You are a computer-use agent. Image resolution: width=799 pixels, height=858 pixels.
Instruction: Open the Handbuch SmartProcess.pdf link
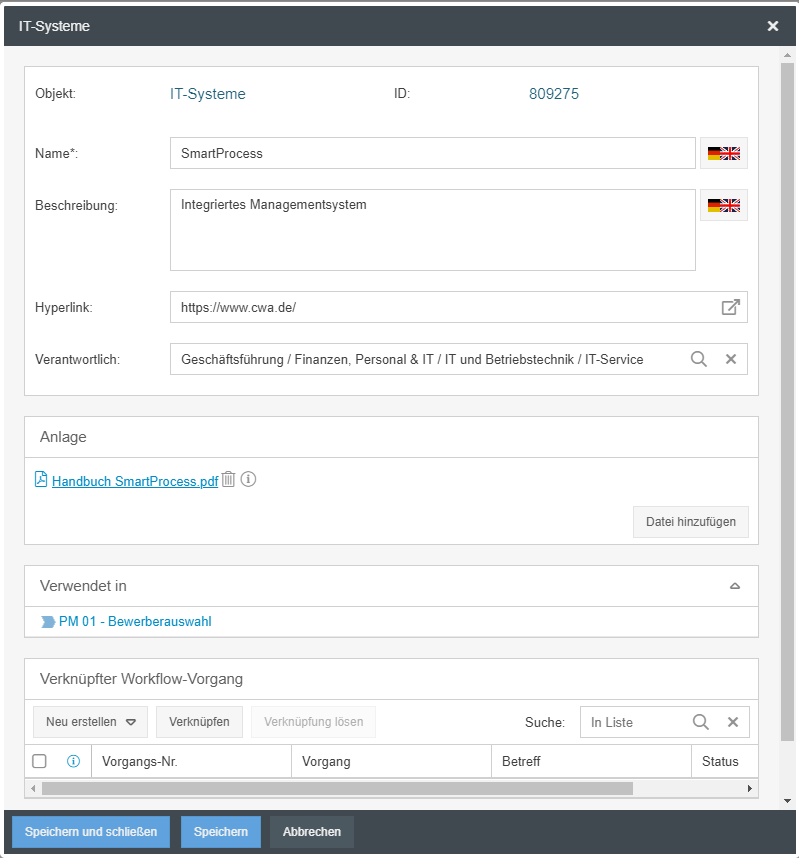click(x=134, y=481)
